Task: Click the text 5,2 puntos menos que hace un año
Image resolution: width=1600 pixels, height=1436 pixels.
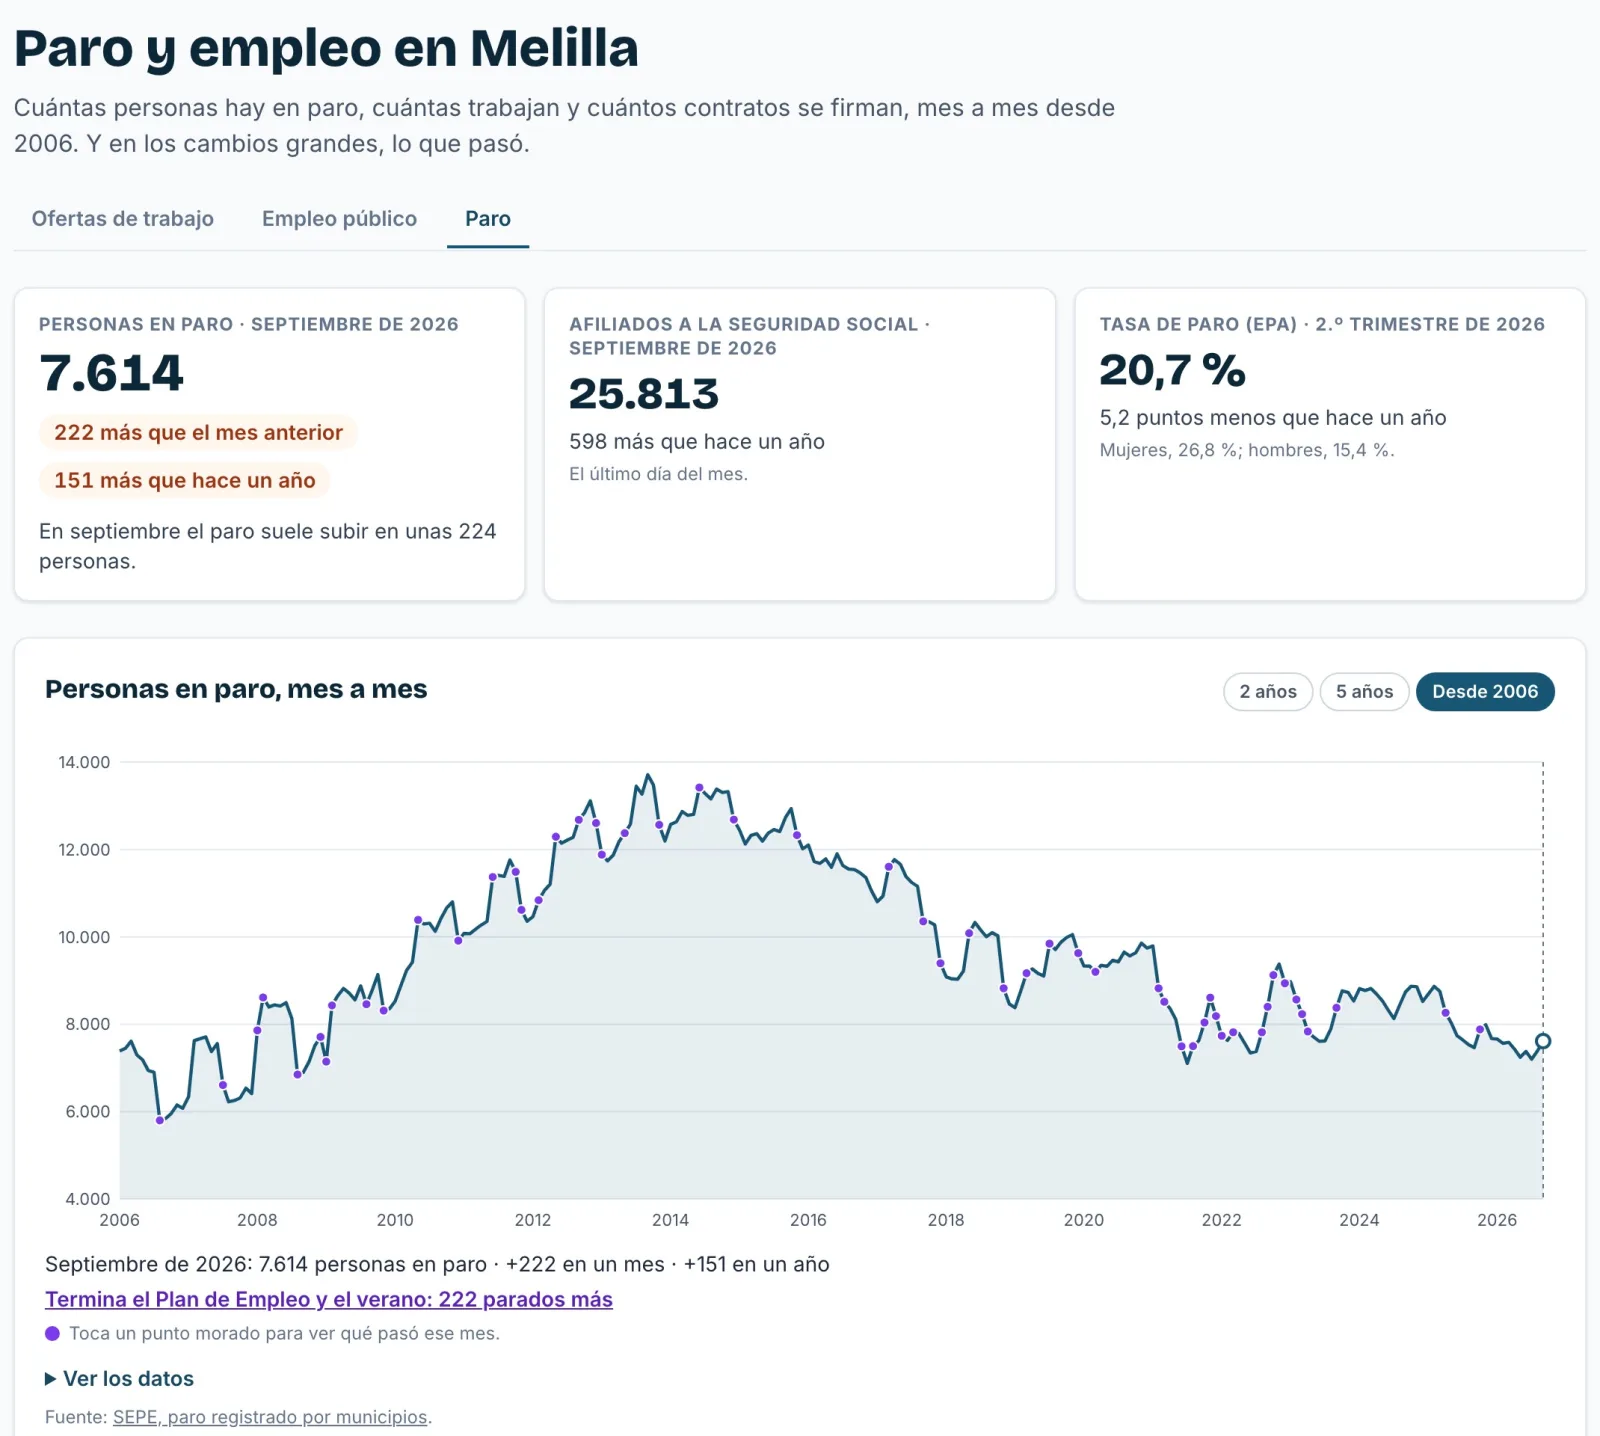Action: pos(1273,418)
